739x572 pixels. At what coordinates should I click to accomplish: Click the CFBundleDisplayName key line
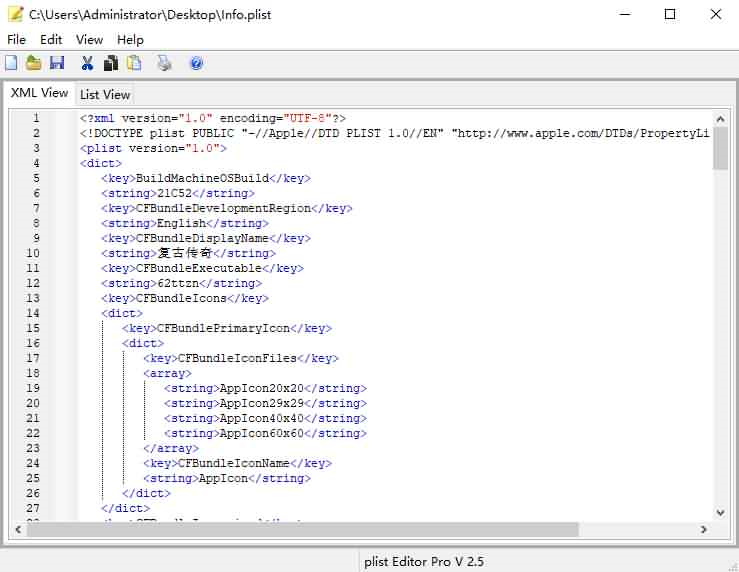click(x=206, y=238)
